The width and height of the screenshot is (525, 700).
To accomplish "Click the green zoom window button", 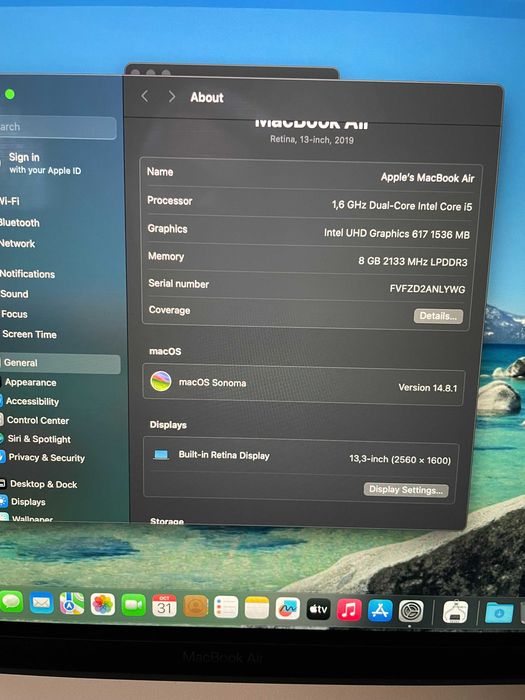I will (x=10, y=94).
